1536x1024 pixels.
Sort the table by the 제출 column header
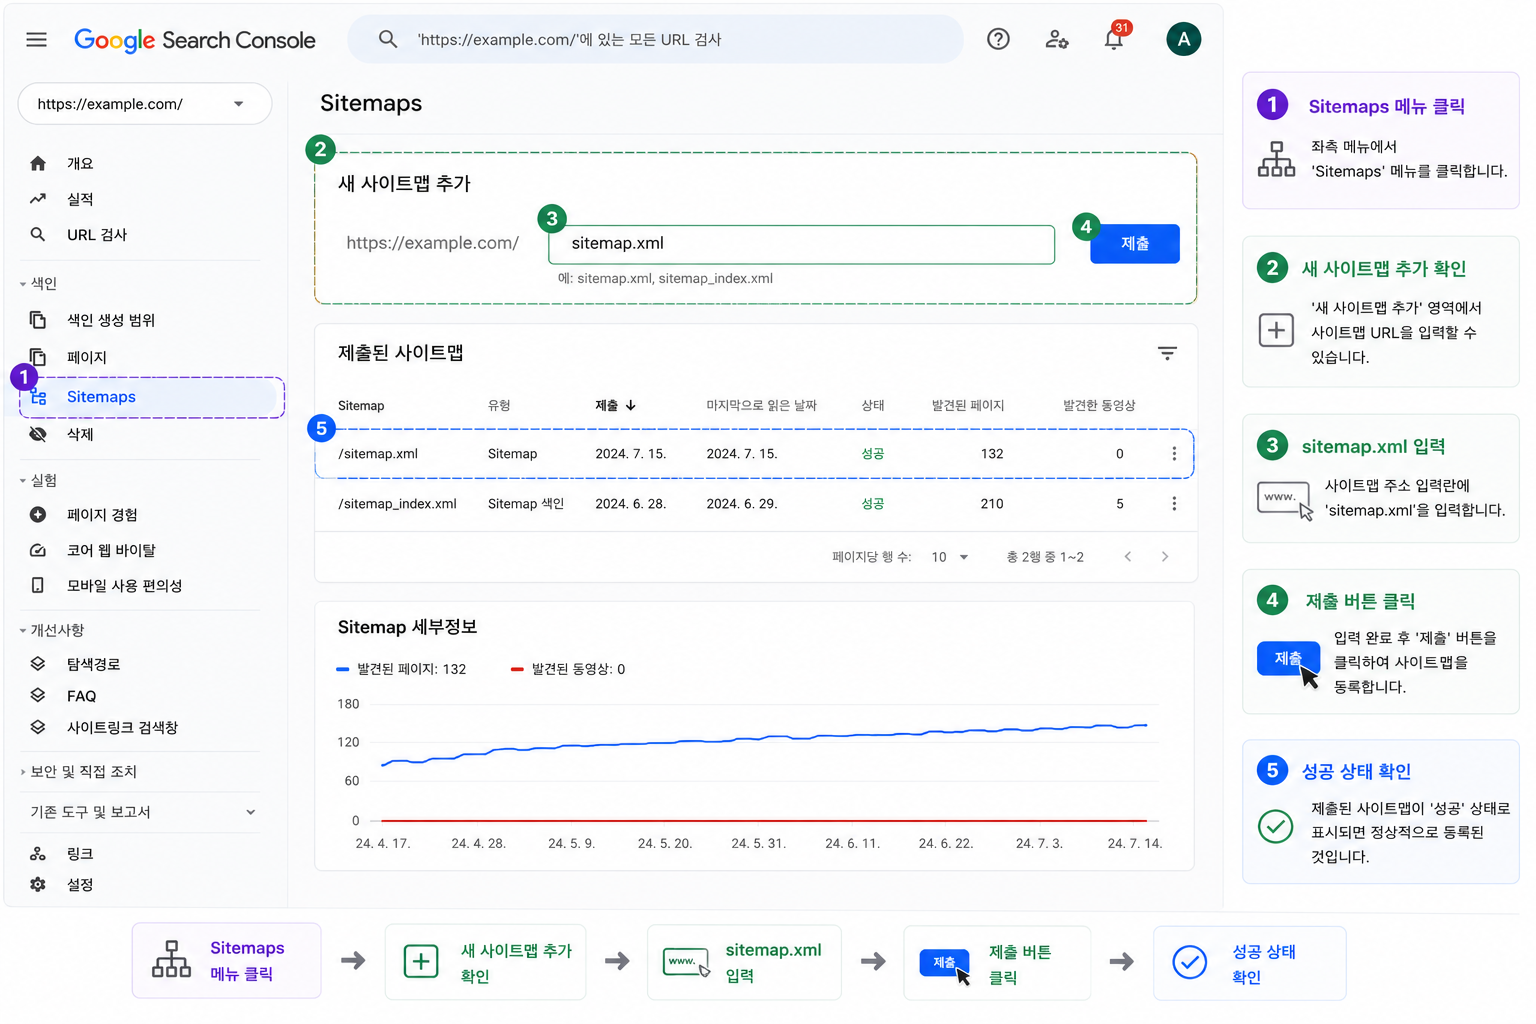pyautogui.click(x=616, y=406)
